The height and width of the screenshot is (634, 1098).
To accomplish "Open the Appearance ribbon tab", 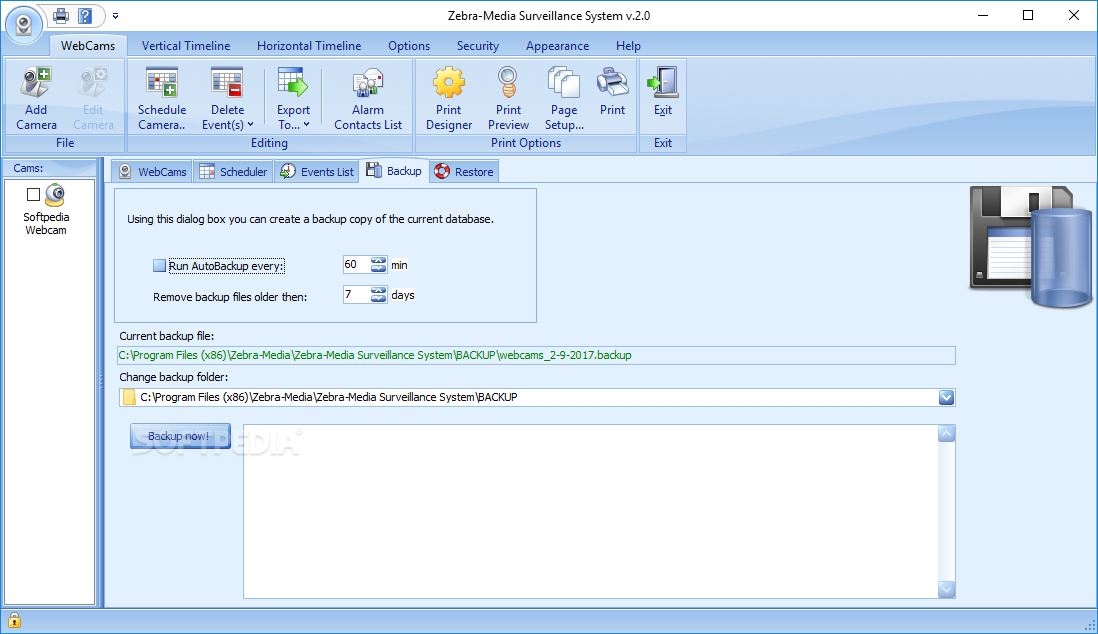I will 557,46.
